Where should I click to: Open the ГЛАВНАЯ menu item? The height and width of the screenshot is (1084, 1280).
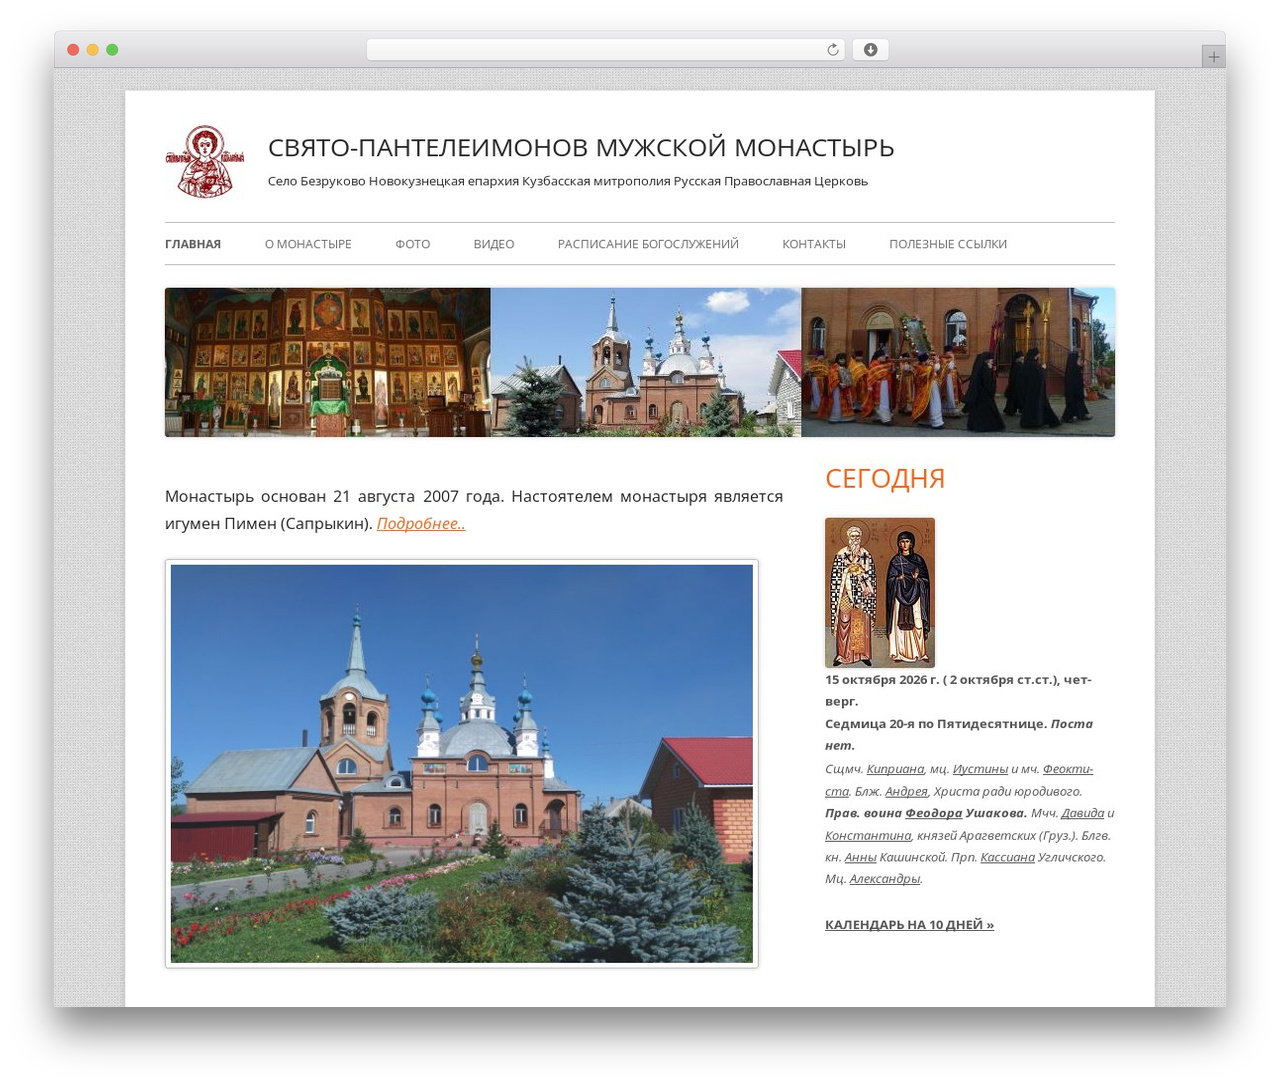coord(193,244)
